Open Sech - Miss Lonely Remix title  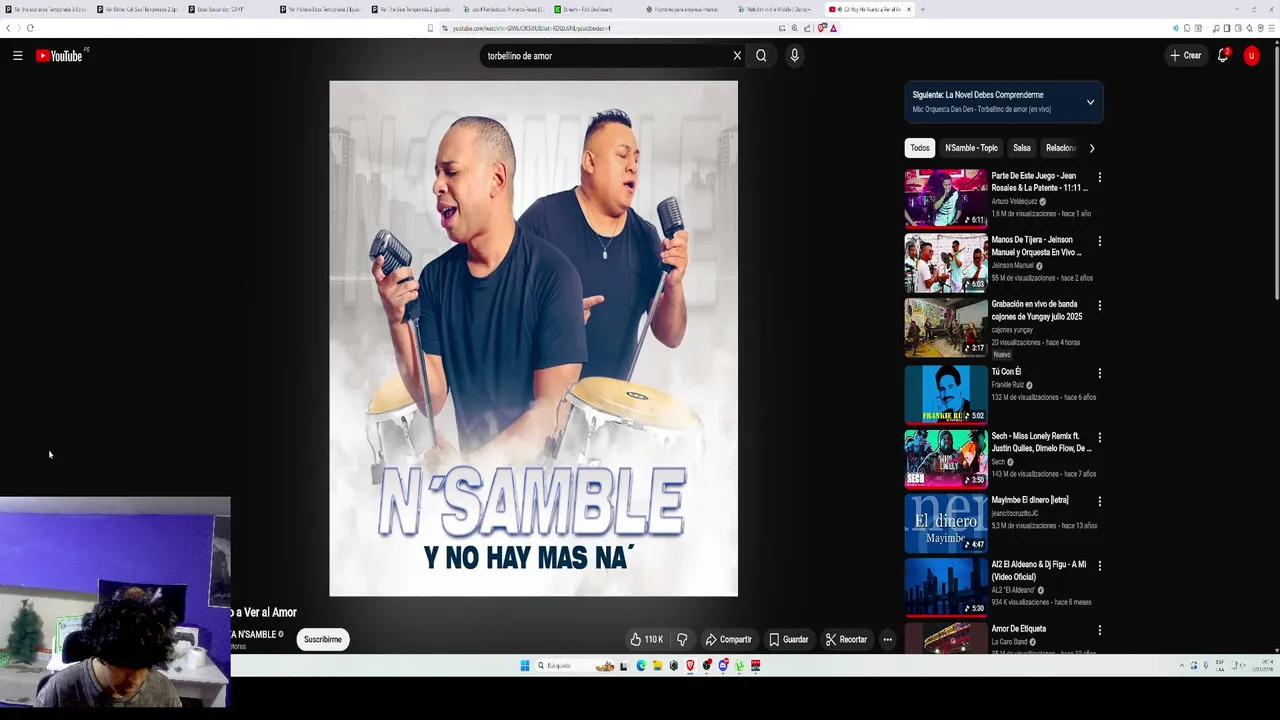[1041, 442]
